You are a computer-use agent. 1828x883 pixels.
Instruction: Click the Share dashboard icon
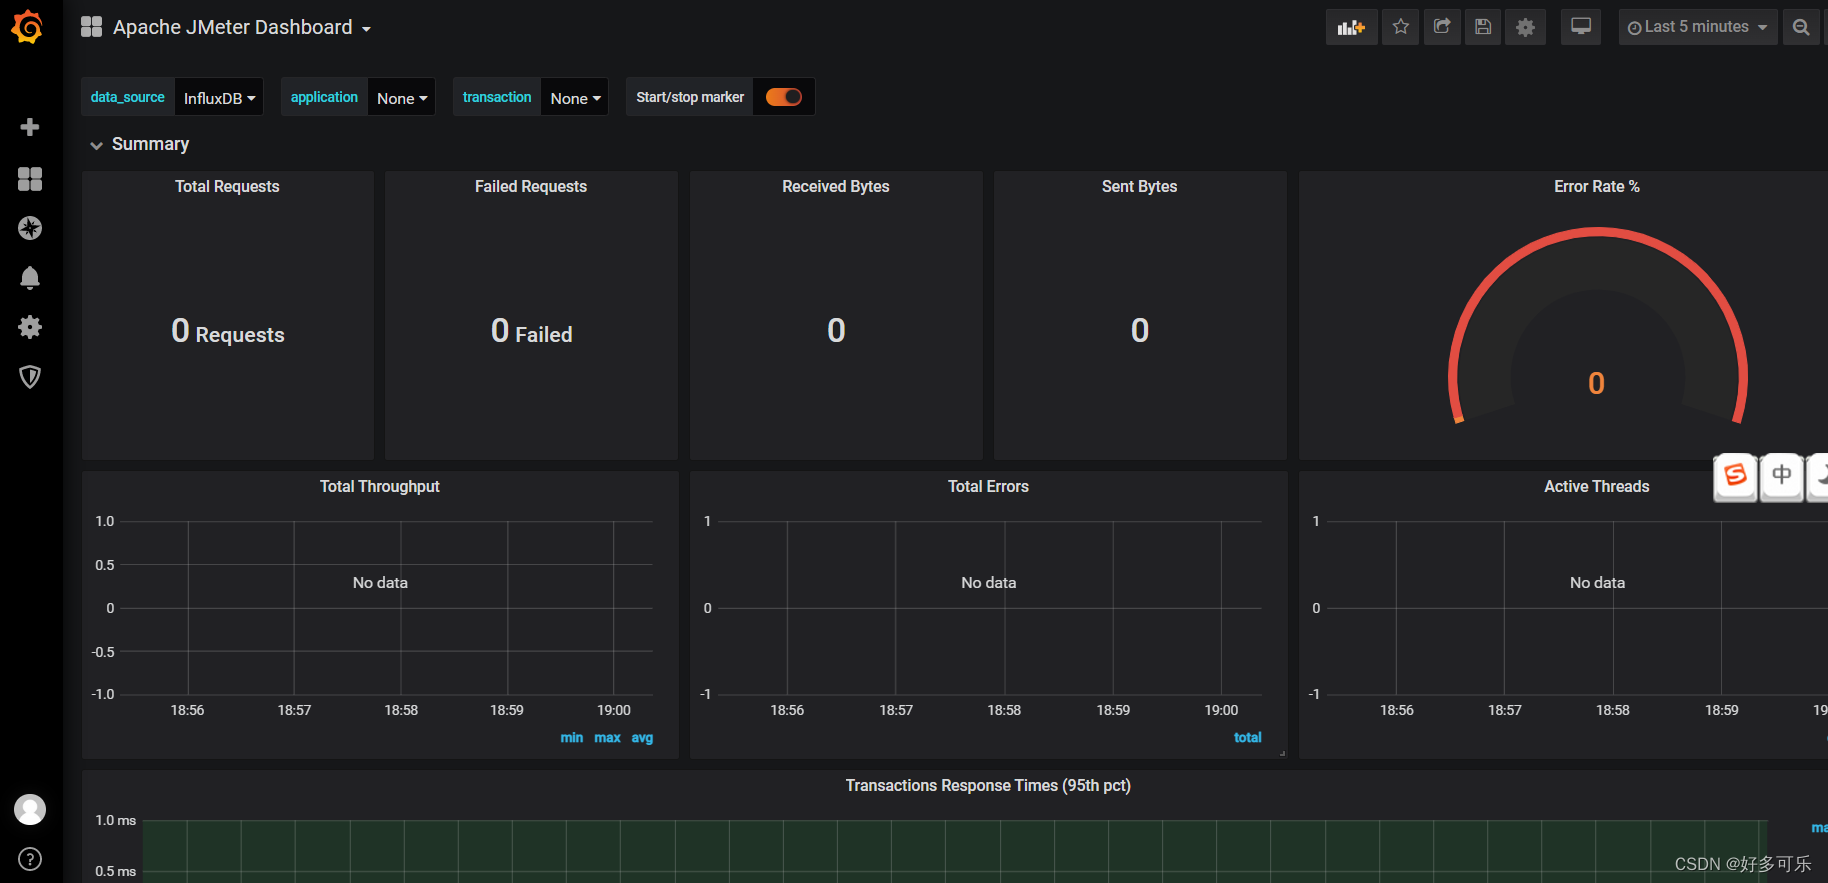click(1442, 27)
